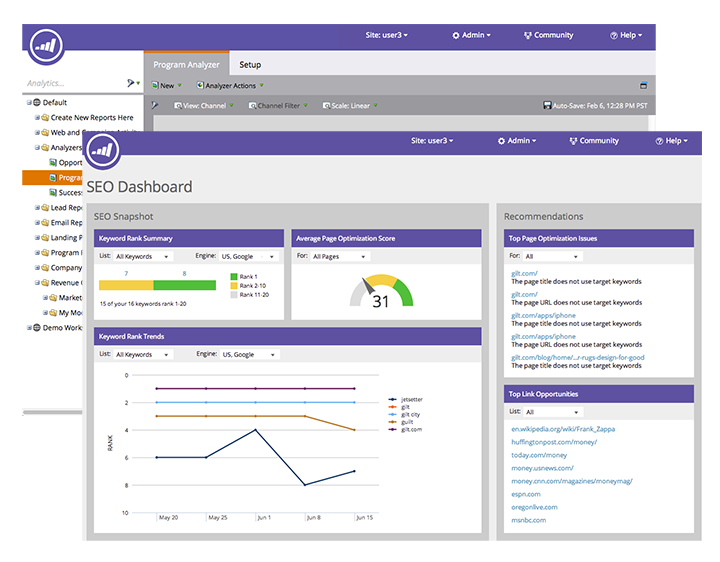
Task: Click Marketo logo on SEO Dashboard window
Action: click(x=102, y=150)
